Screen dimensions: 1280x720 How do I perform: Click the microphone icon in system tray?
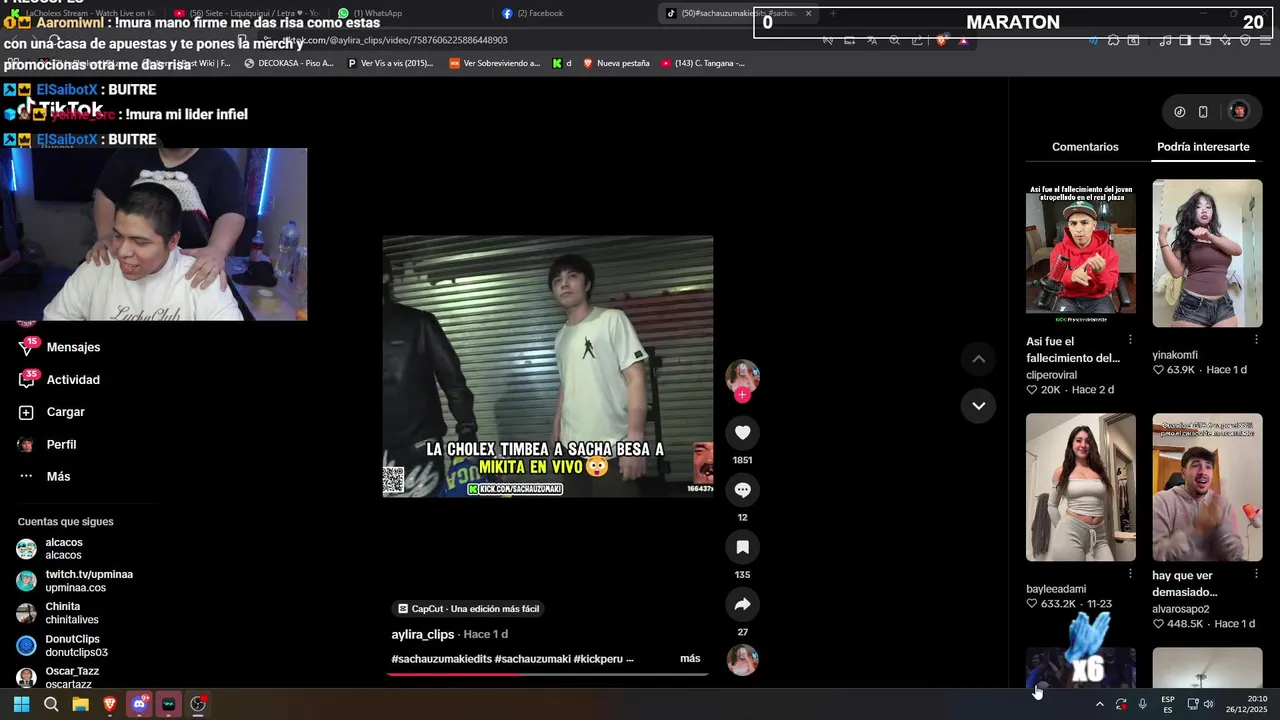[1142, 704]
